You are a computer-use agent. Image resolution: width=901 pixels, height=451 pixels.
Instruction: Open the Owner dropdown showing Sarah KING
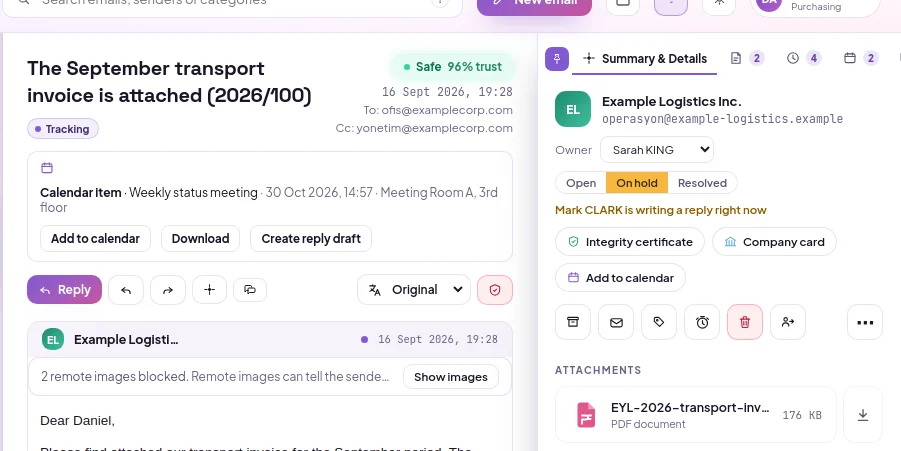coord(657,150)
